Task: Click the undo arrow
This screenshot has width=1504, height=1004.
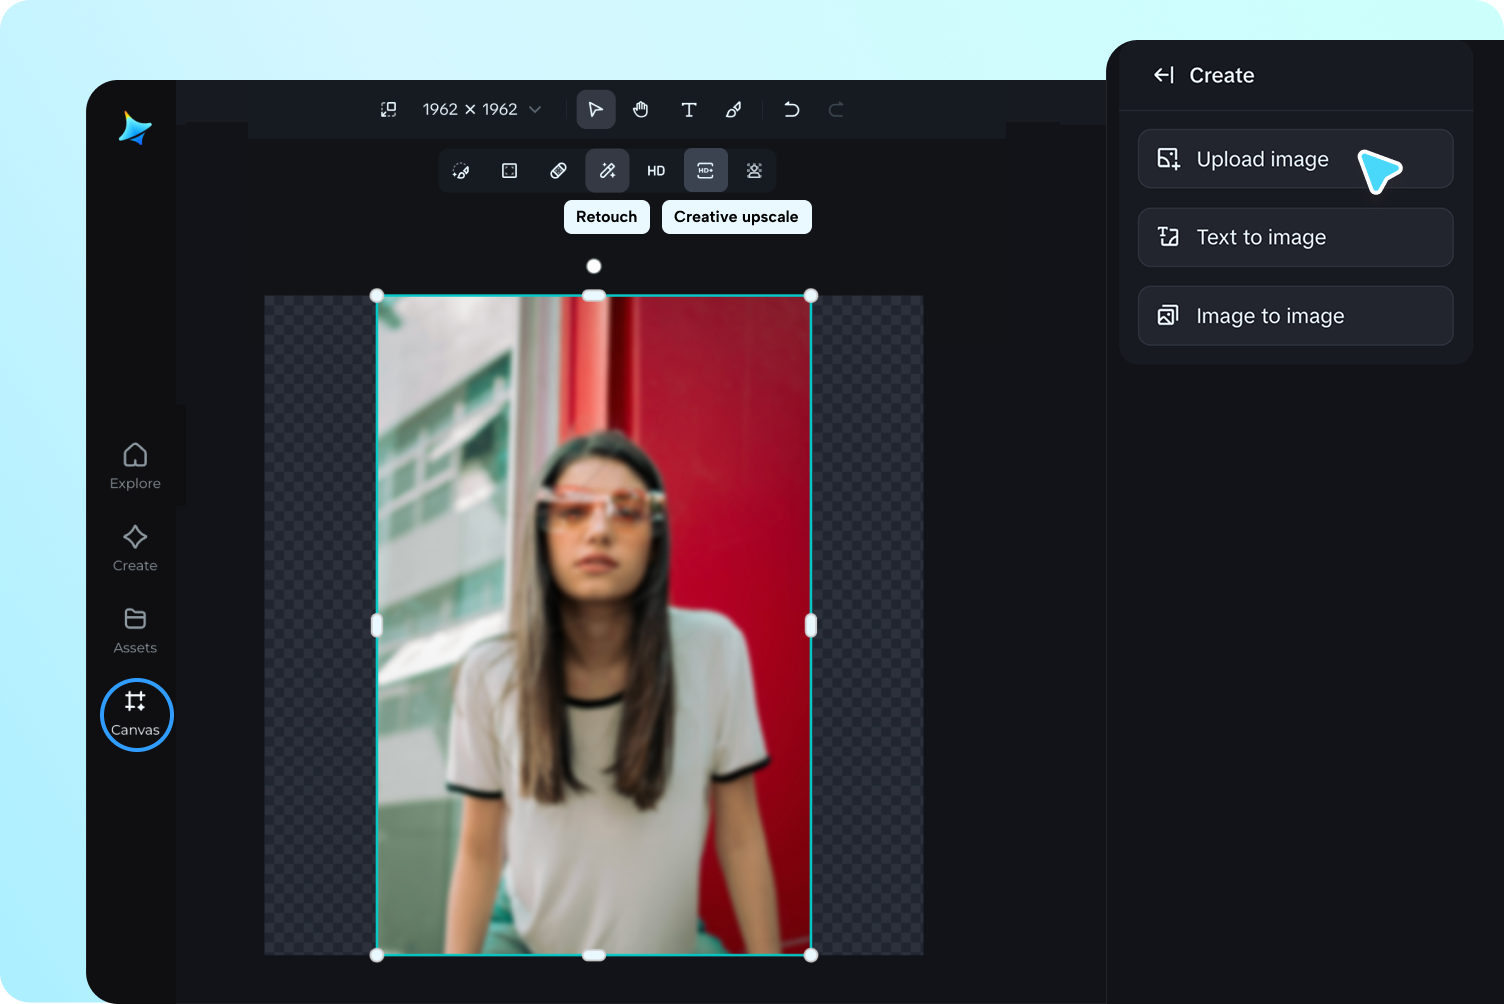Action: [x=791, y=109]
